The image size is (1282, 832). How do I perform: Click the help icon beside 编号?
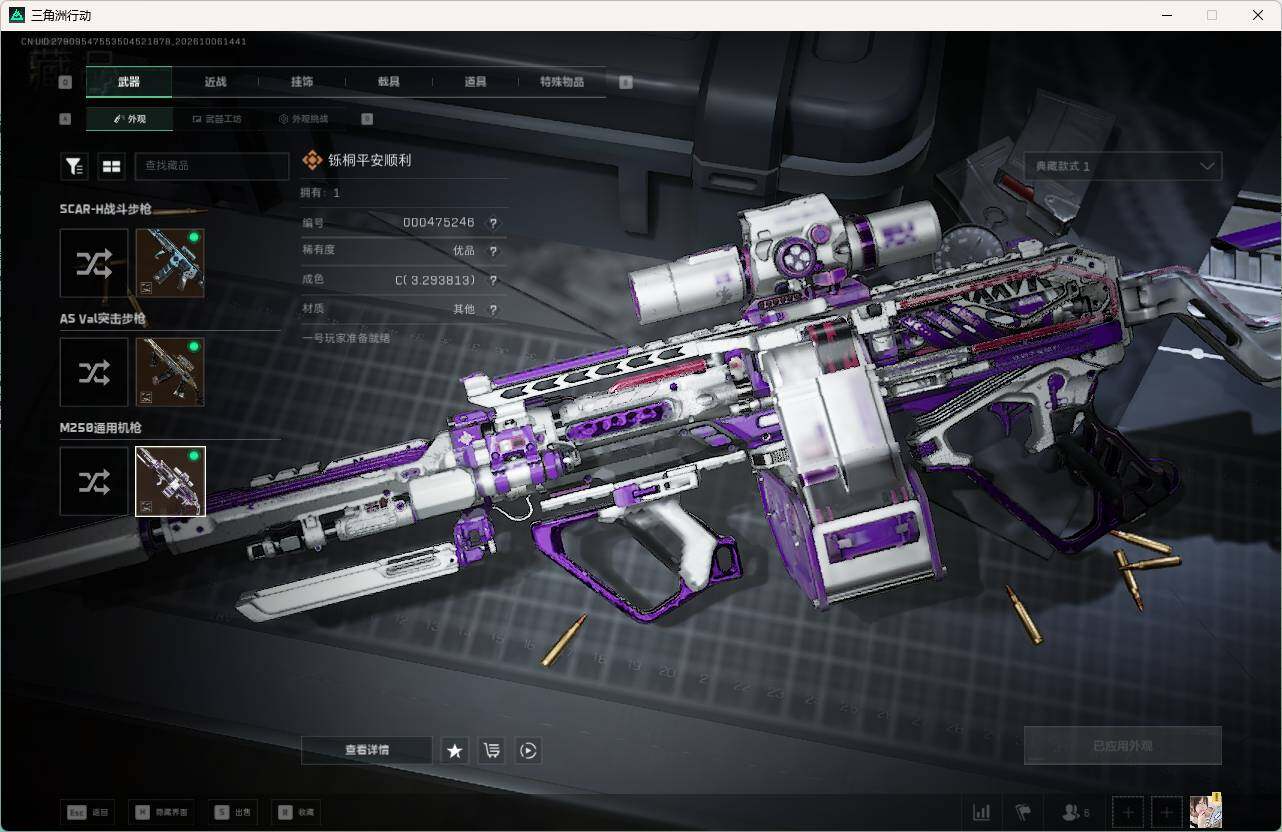[493, 223]
